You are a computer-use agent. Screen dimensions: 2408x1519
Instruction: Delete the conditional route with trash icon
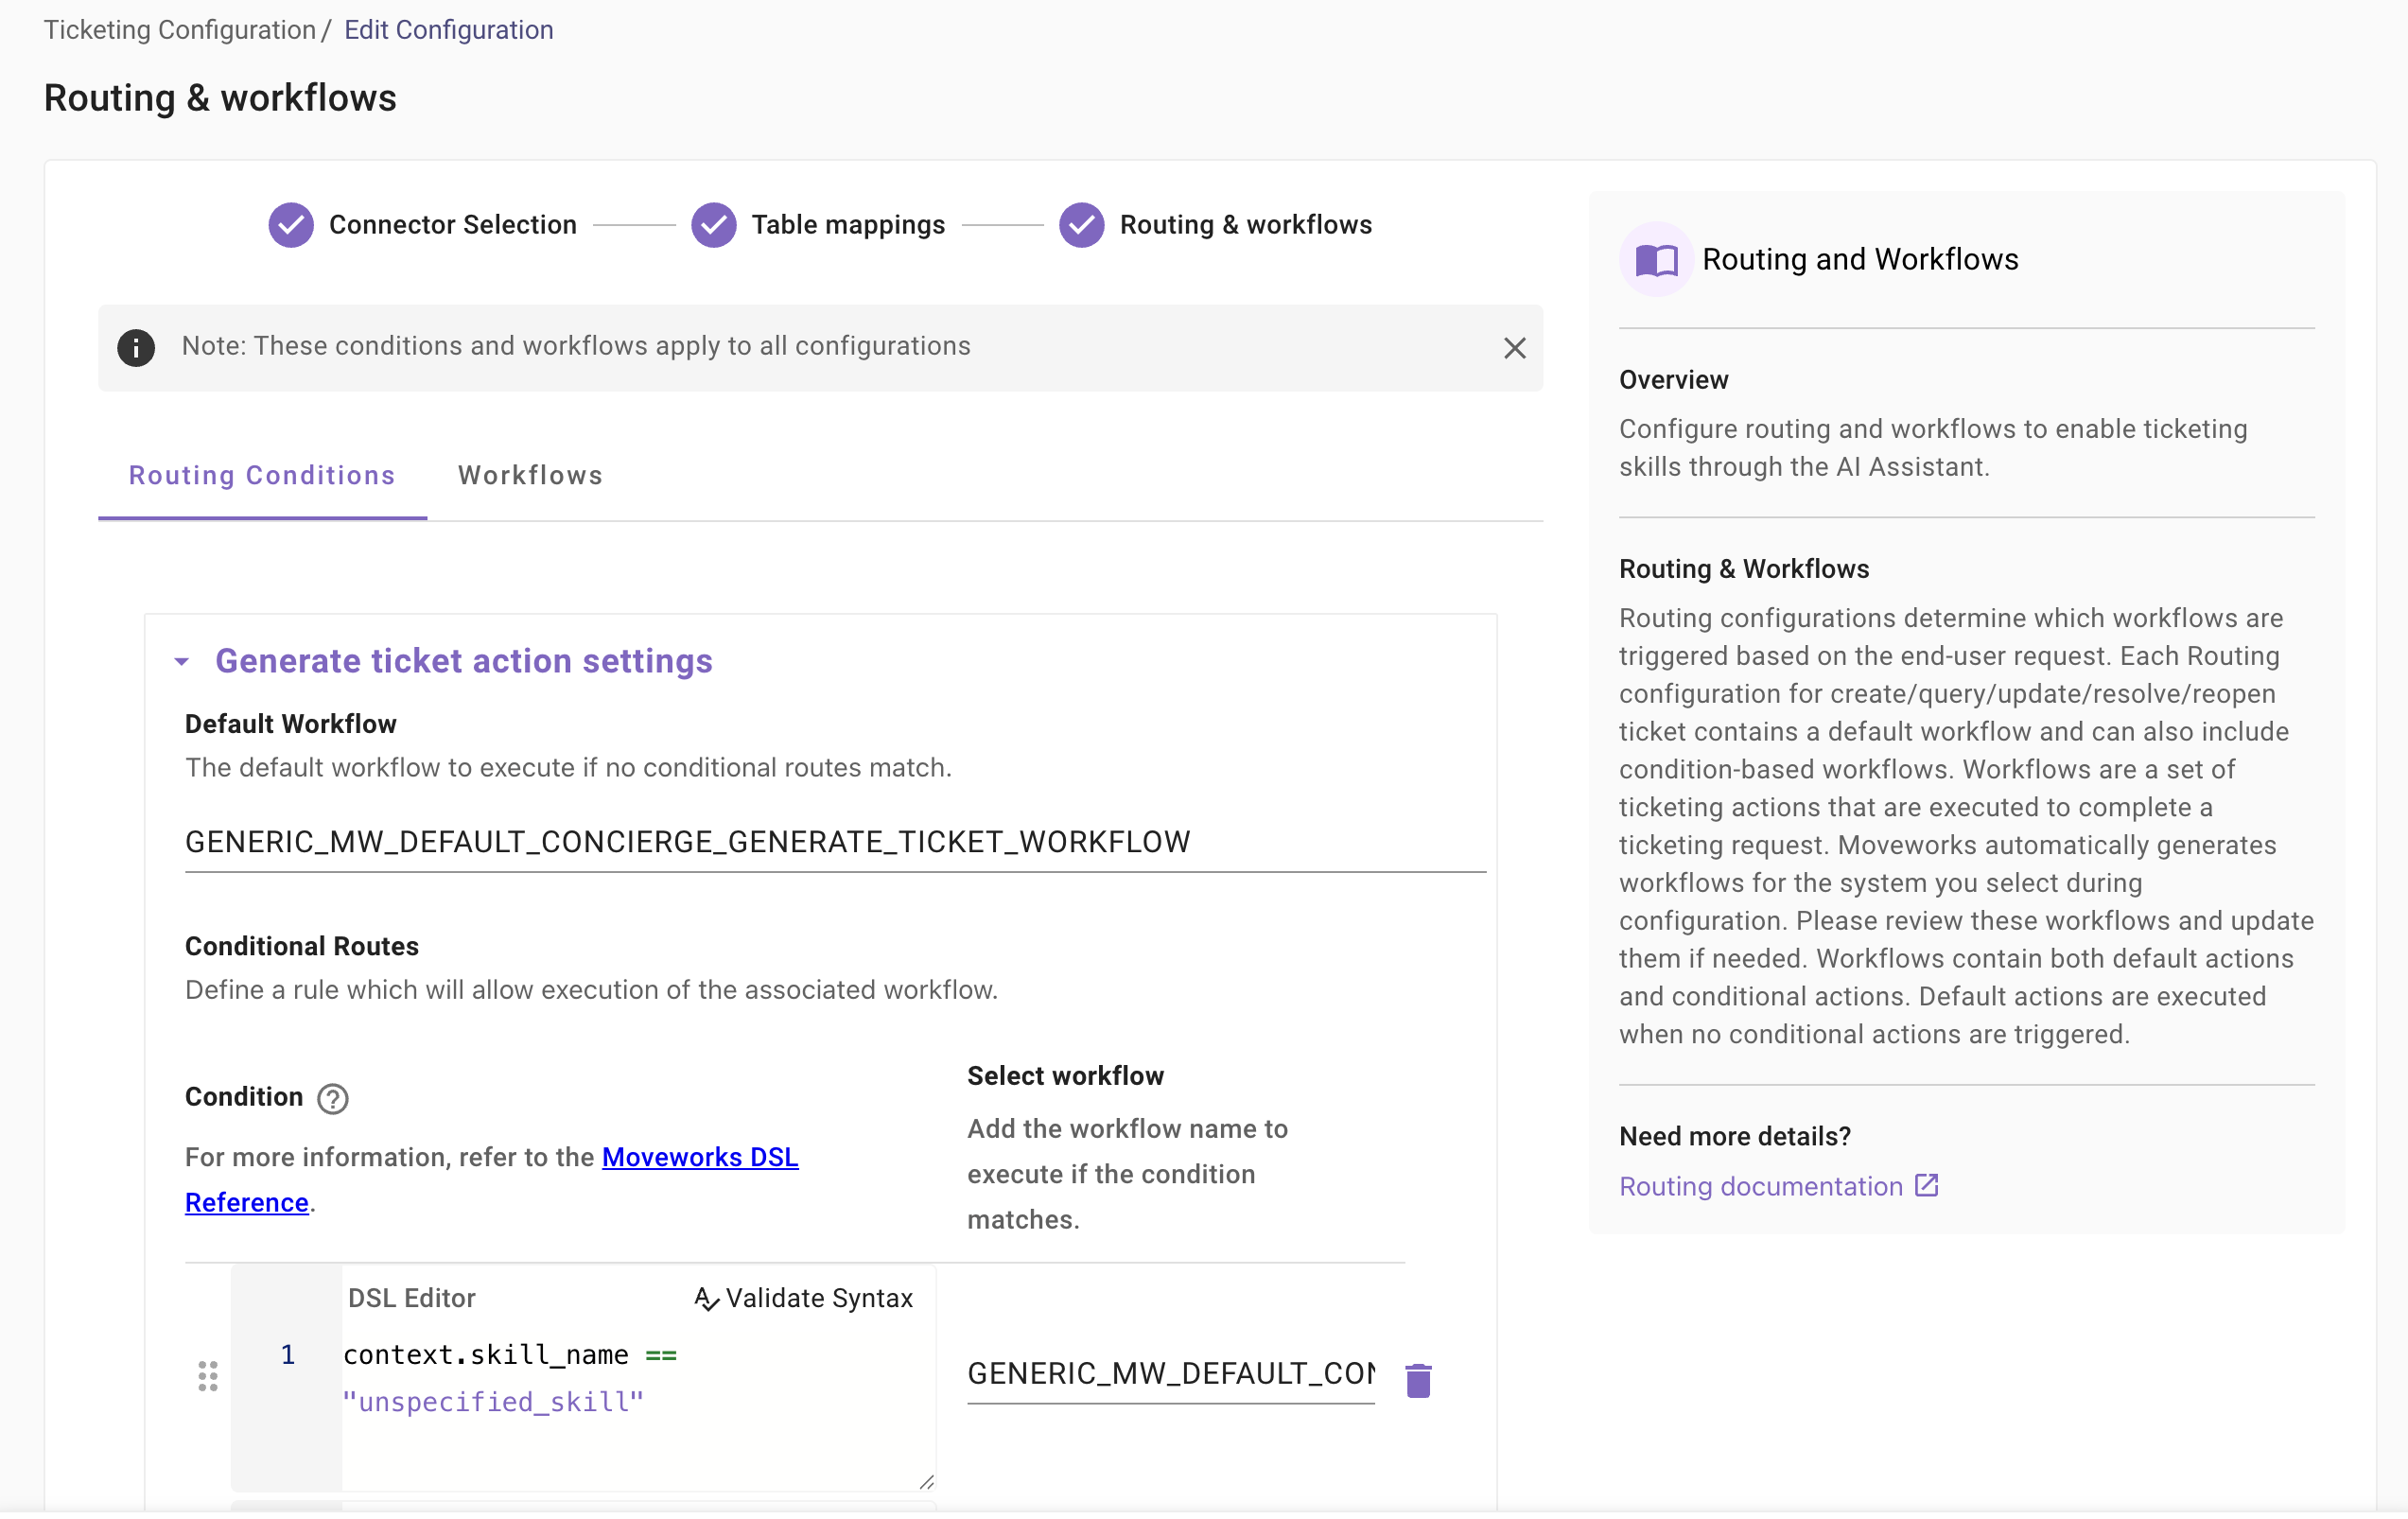1418,1380
